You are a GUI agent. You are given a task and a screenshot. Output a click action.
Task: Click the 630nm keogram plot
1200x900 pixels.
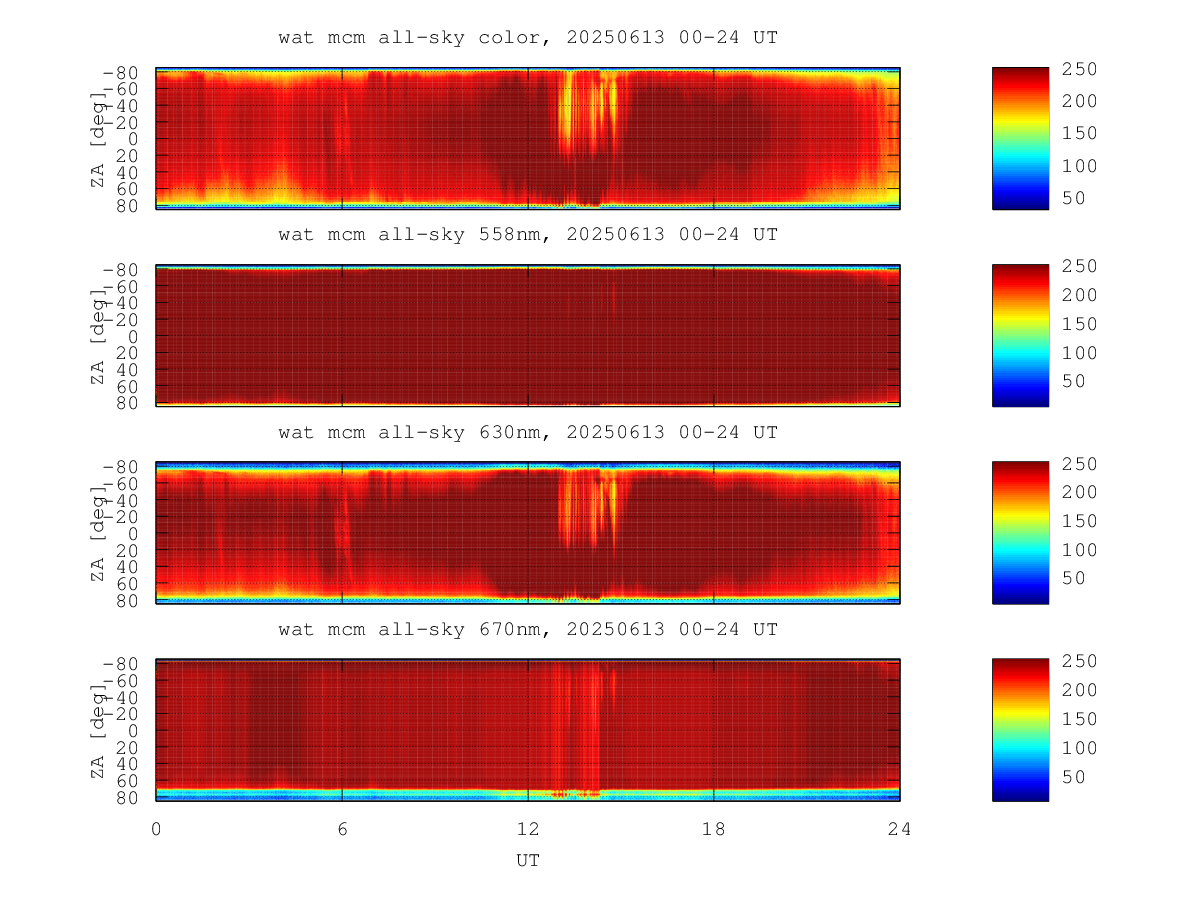528,533
